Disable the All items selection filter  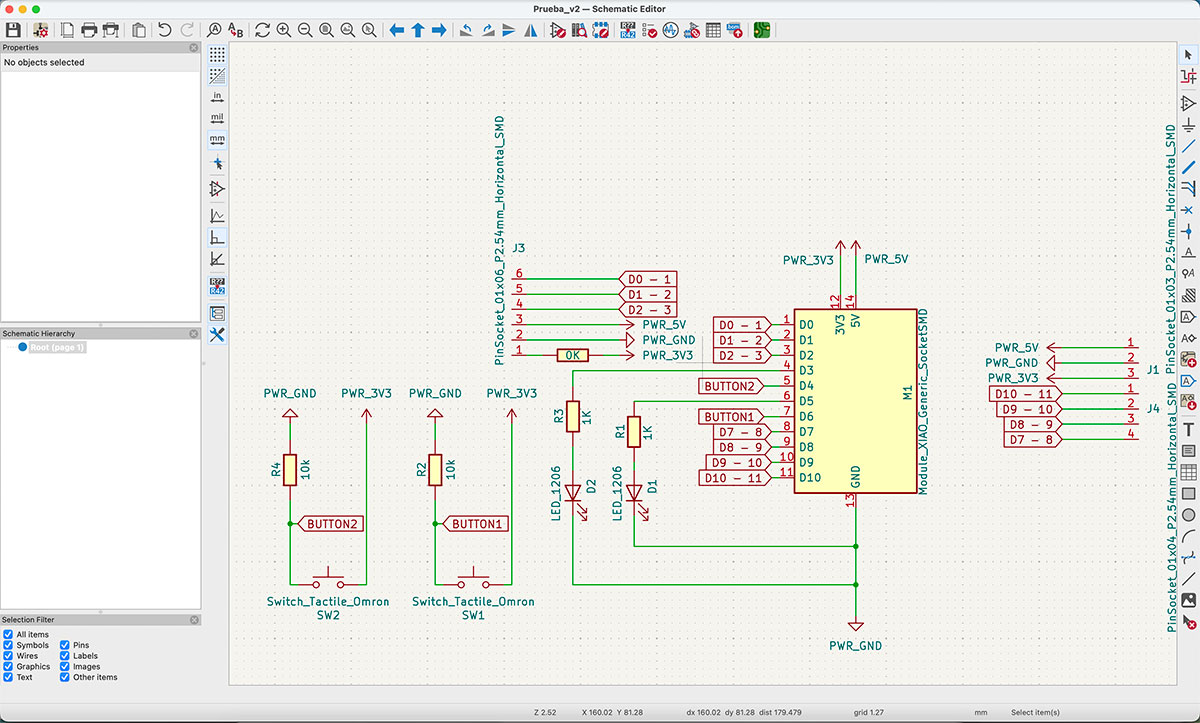pos(8,634)
